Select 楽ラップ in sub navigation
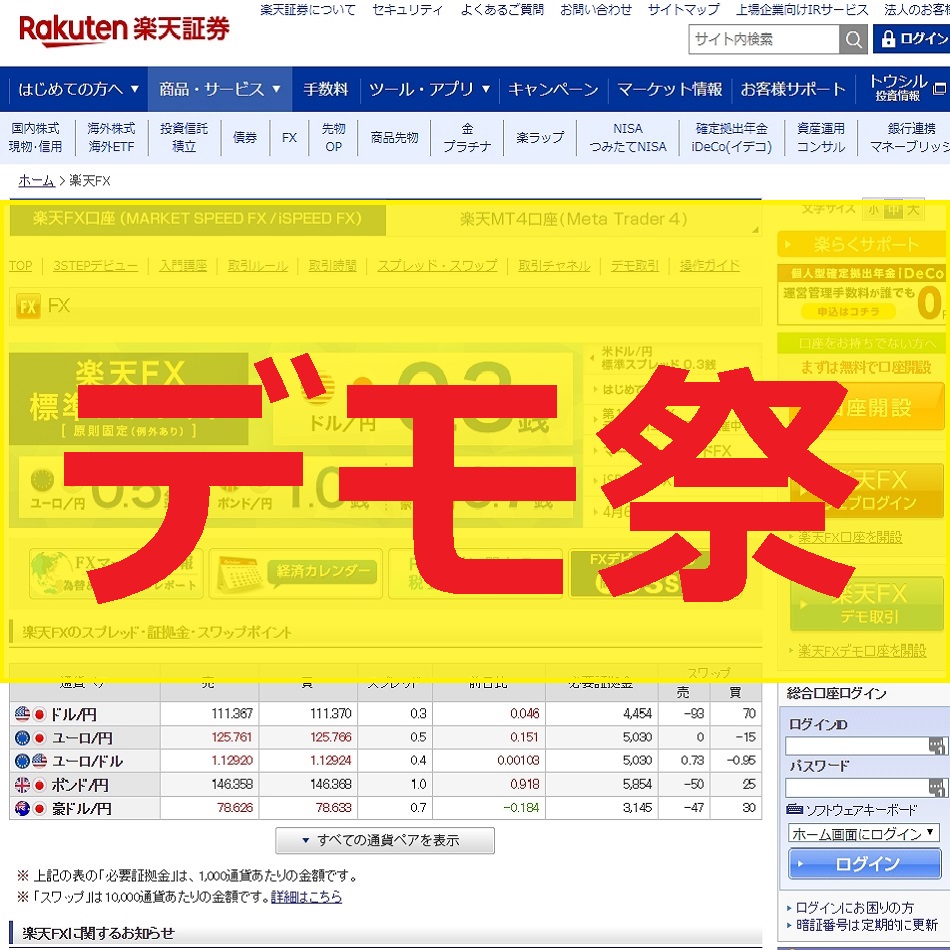 540,138
